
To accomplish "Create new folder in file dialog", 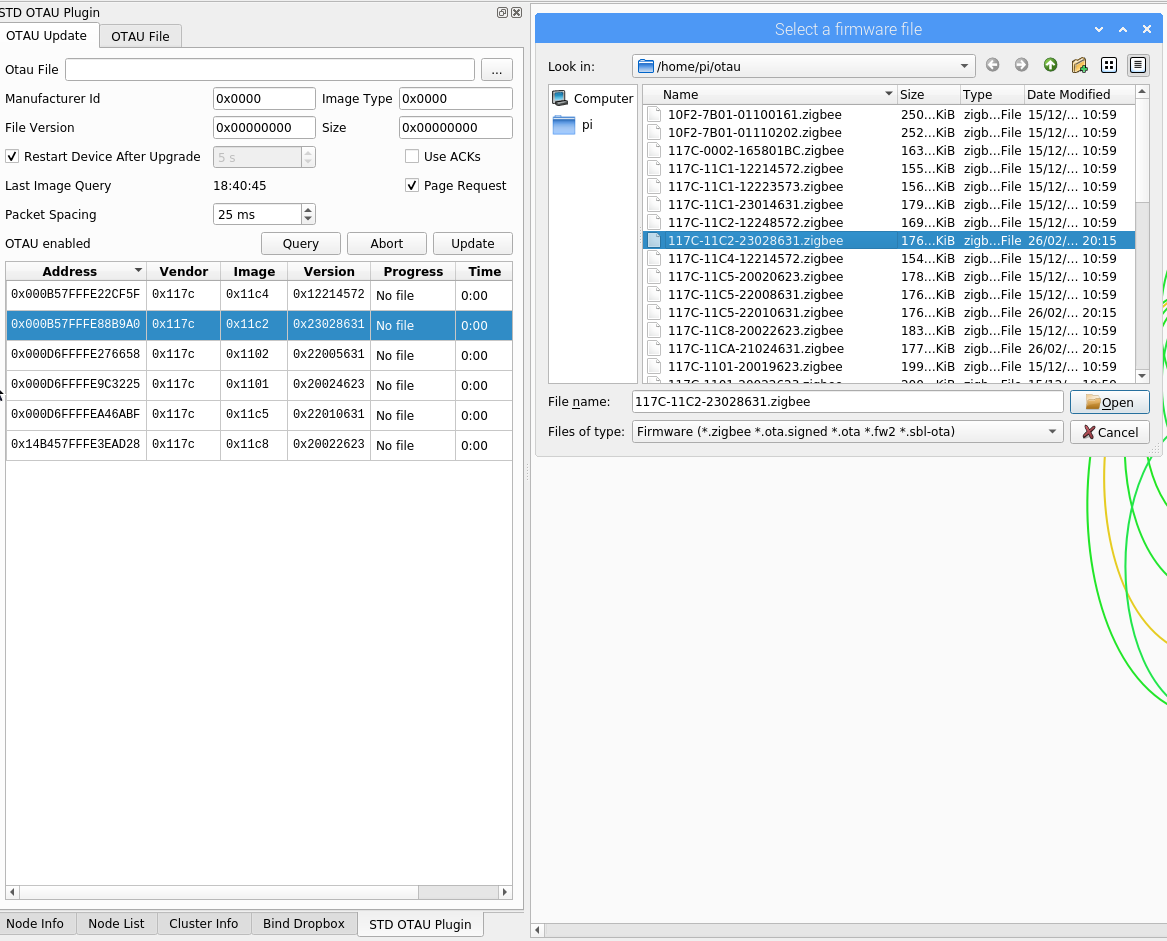I will (x=1079, y=66).
